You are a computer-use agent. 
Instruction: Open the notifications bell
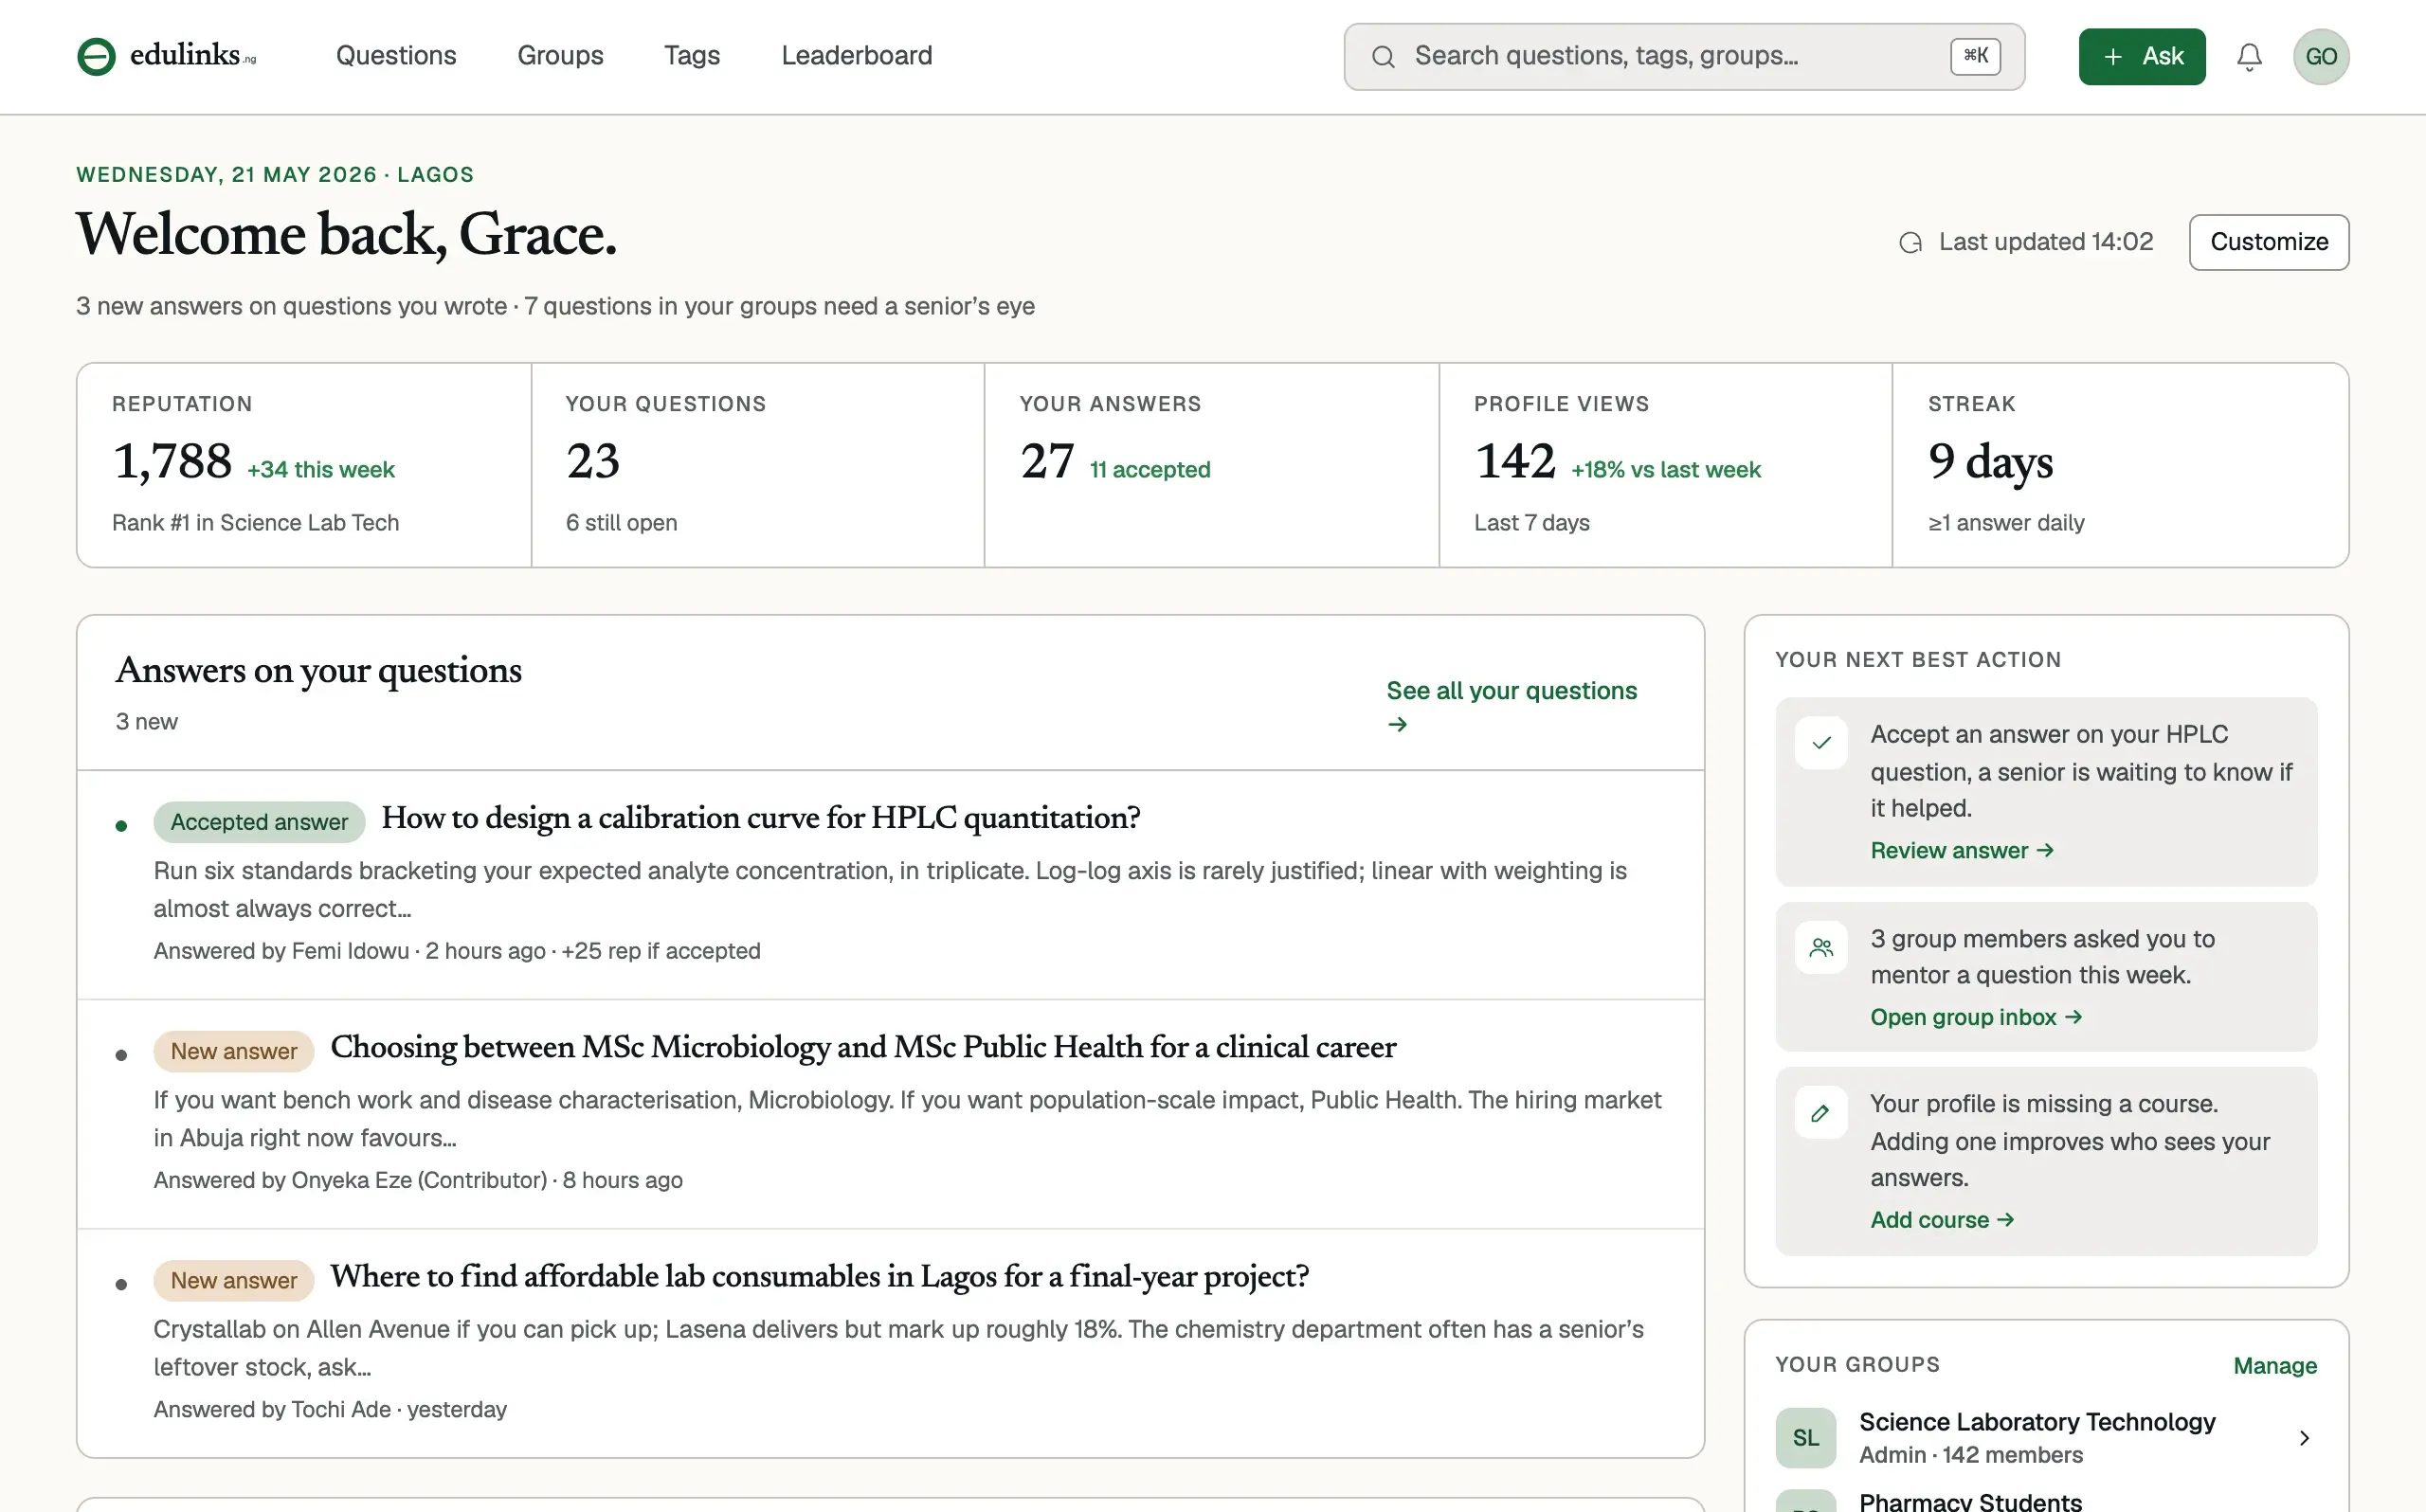2249,57
